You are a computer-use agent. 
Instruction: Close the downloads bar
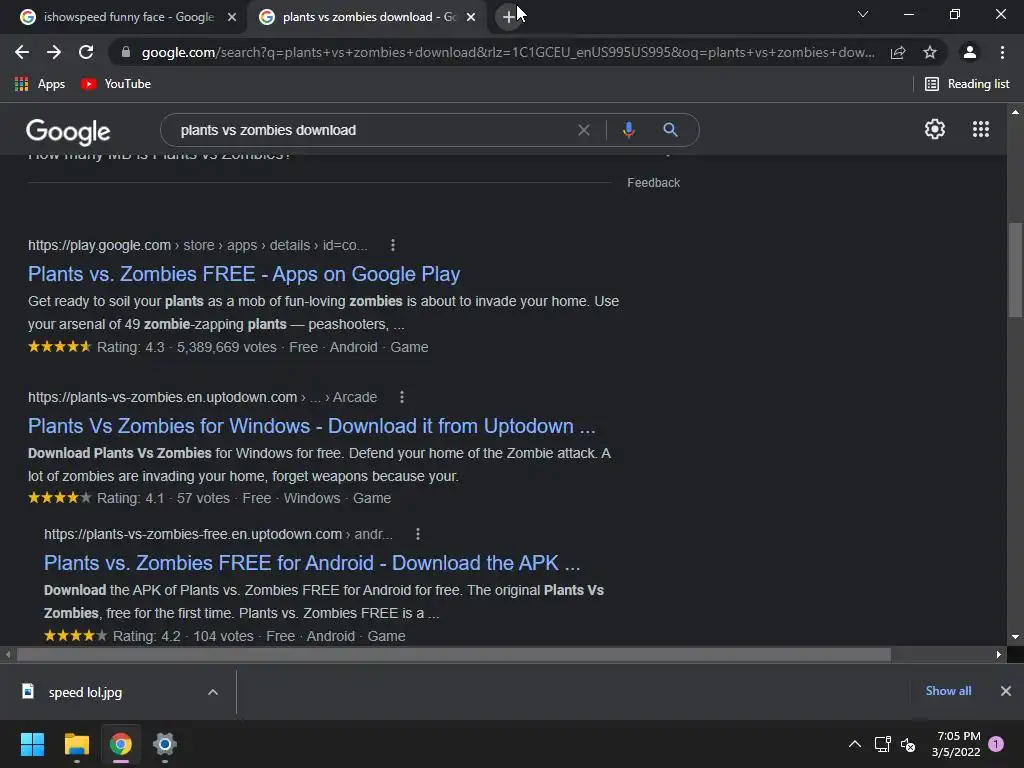coord(1006,691)
